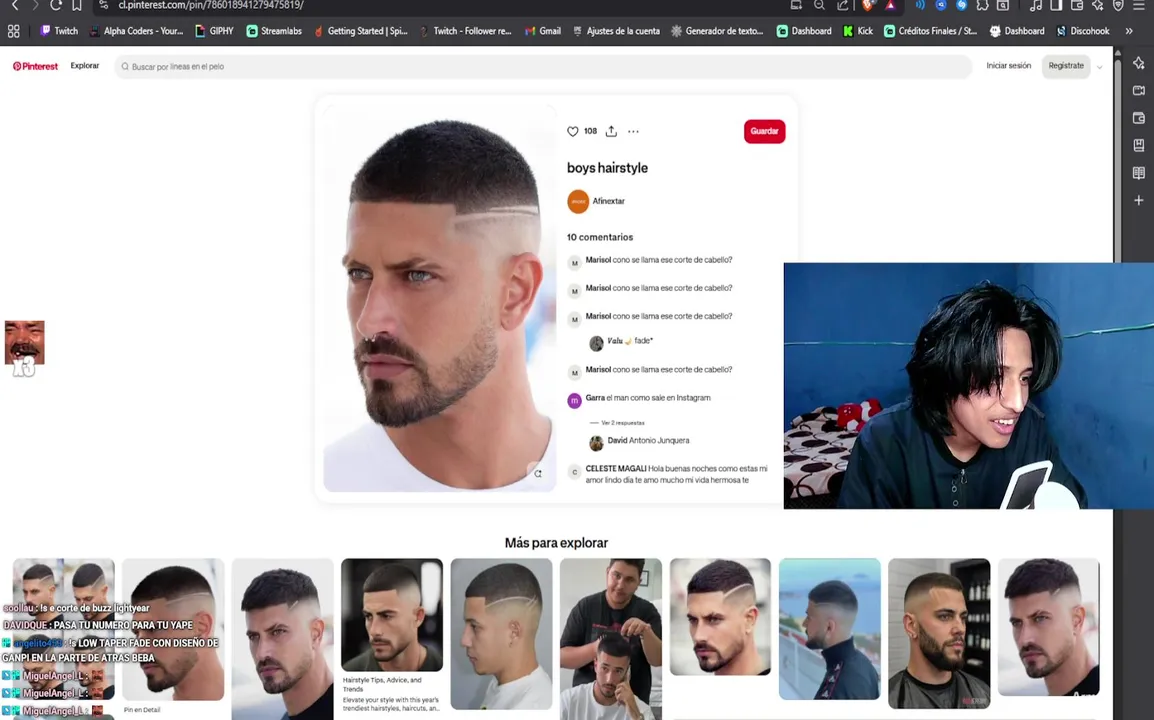Open the 'Hairstyle Tips, Advice, and Trends' pin

[392, 637]
